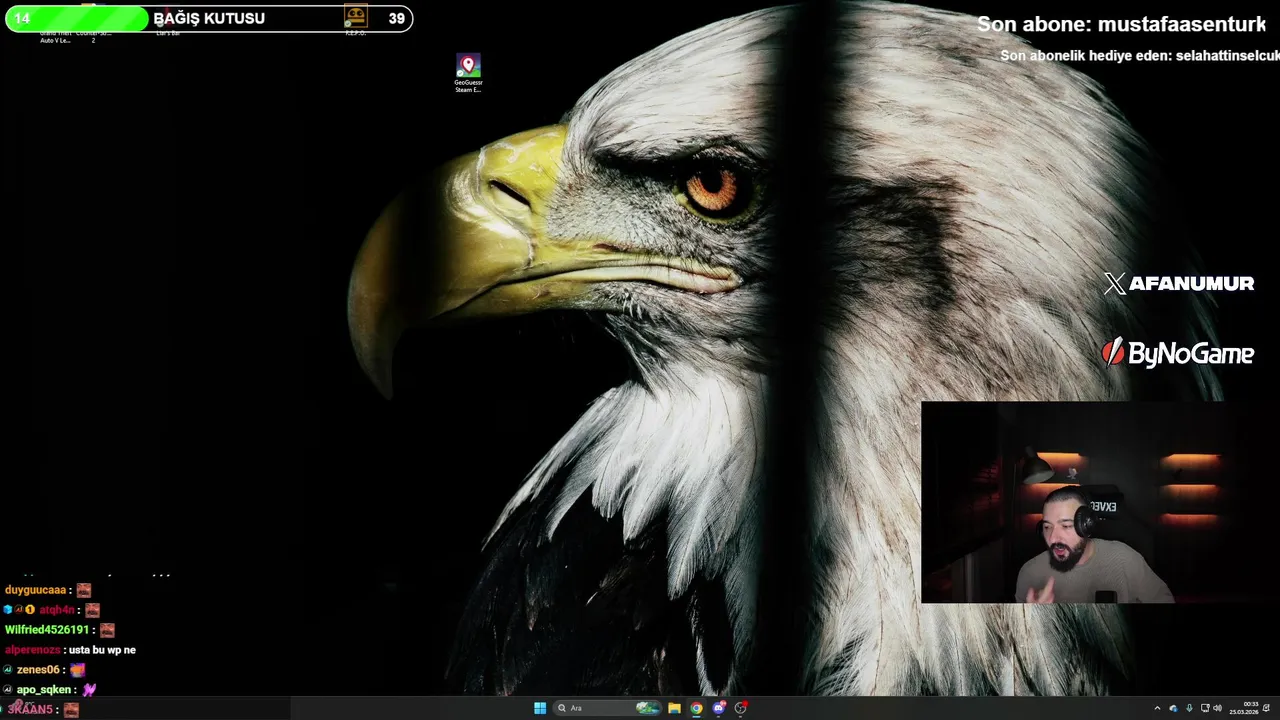Open the GeoGuessr Steam Edition desktop shortcut

coord(468,74)
